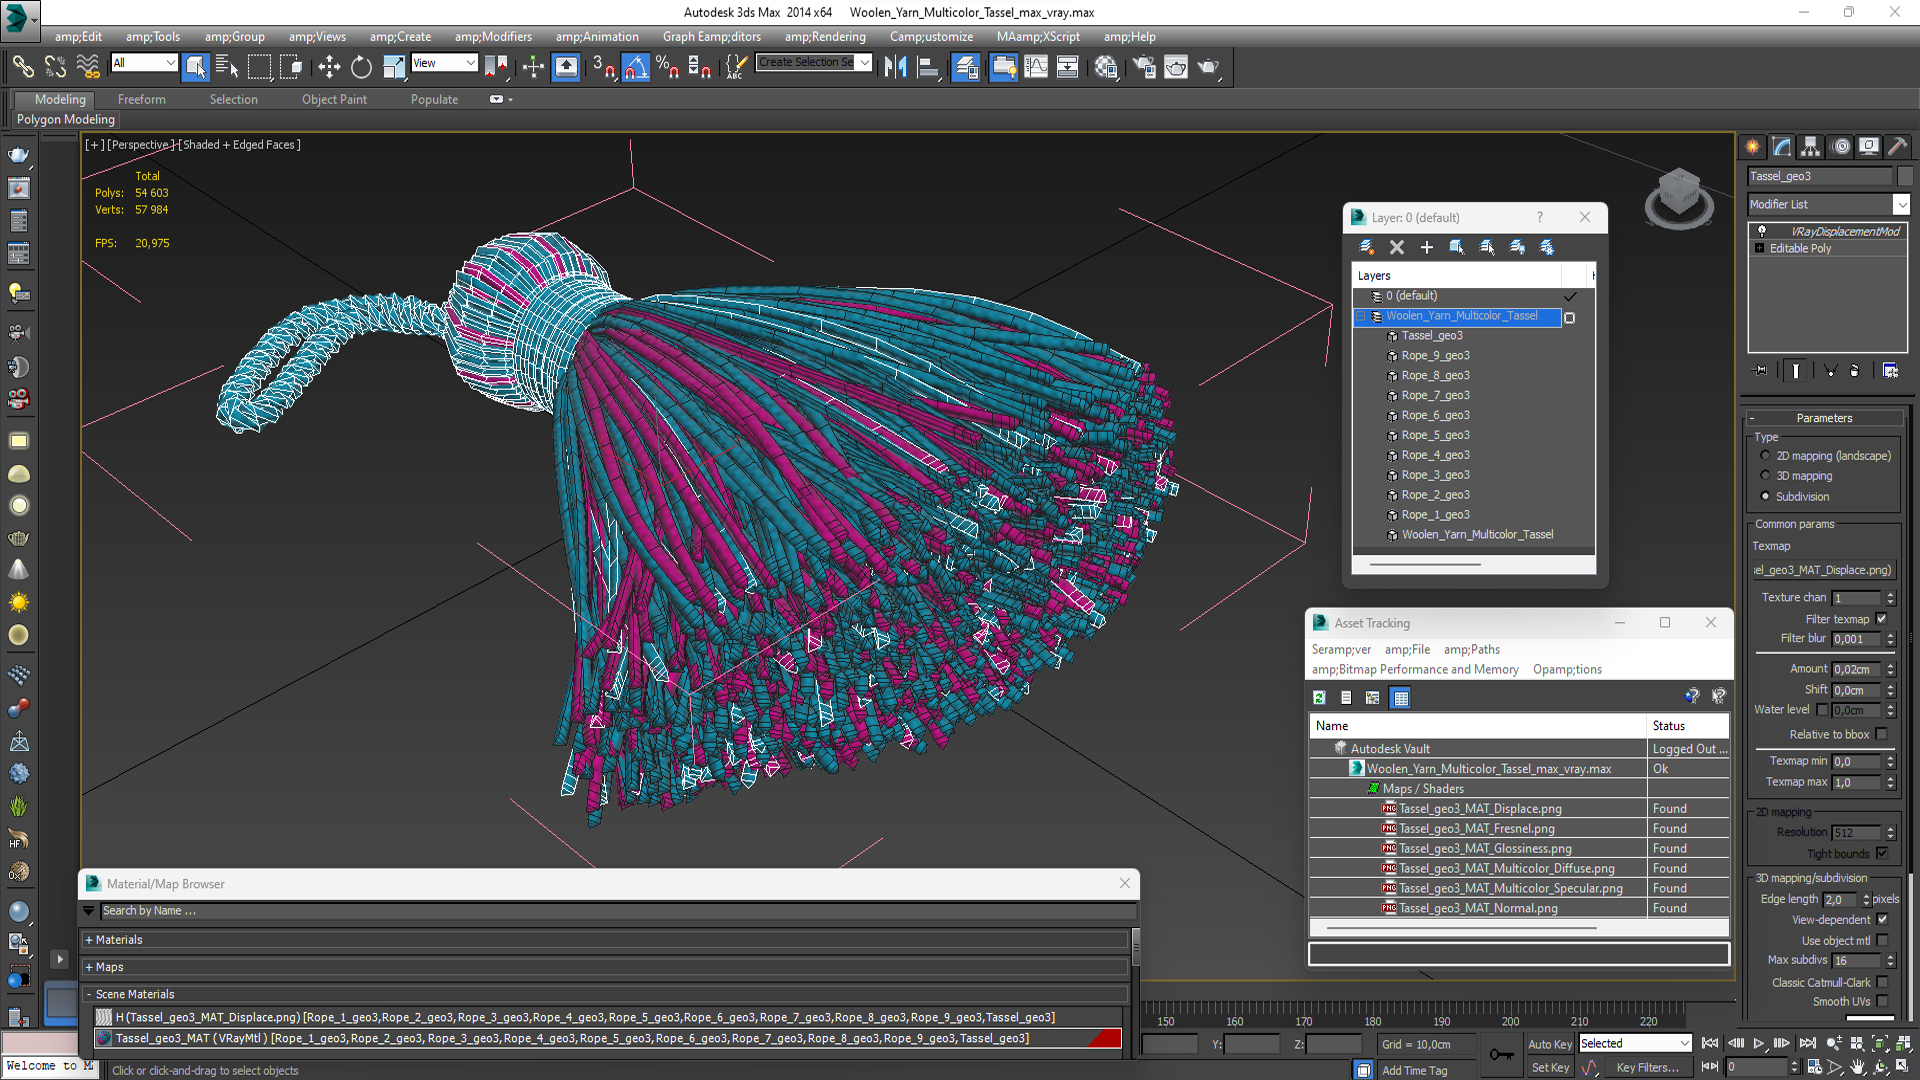Click the Render Production teapot icon
1920x1080 pixels.
(x=1208, y=67)
